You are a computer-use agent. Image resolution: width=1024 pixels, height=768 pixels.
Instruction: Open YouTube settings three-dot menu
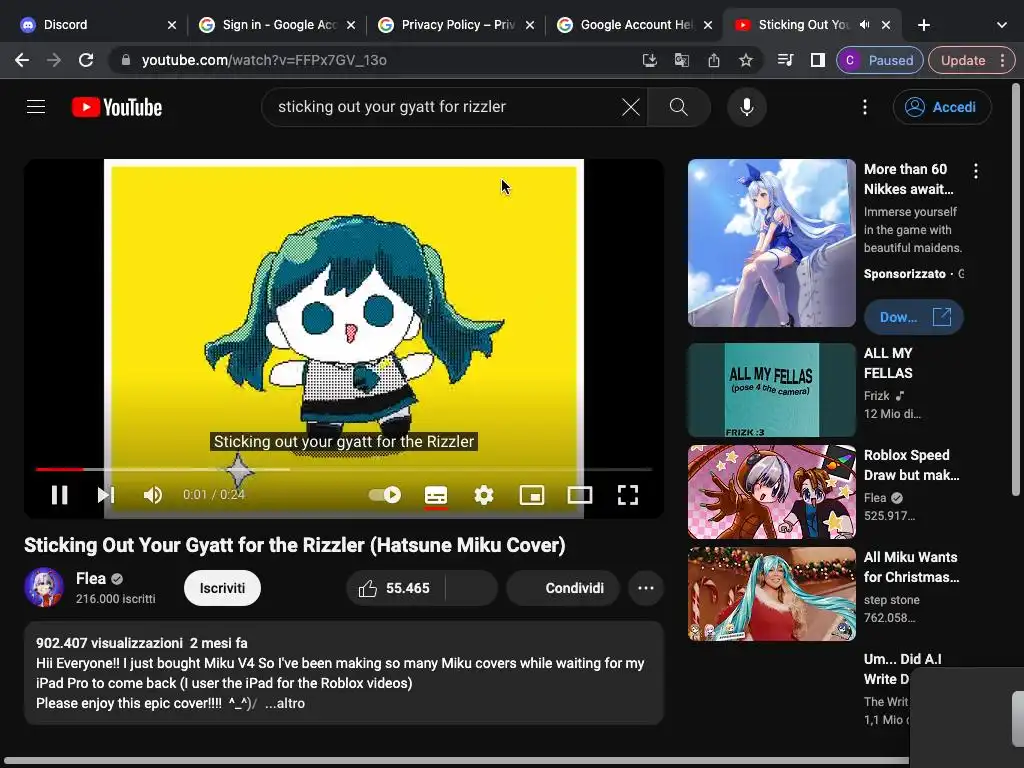tap(865, 106)
